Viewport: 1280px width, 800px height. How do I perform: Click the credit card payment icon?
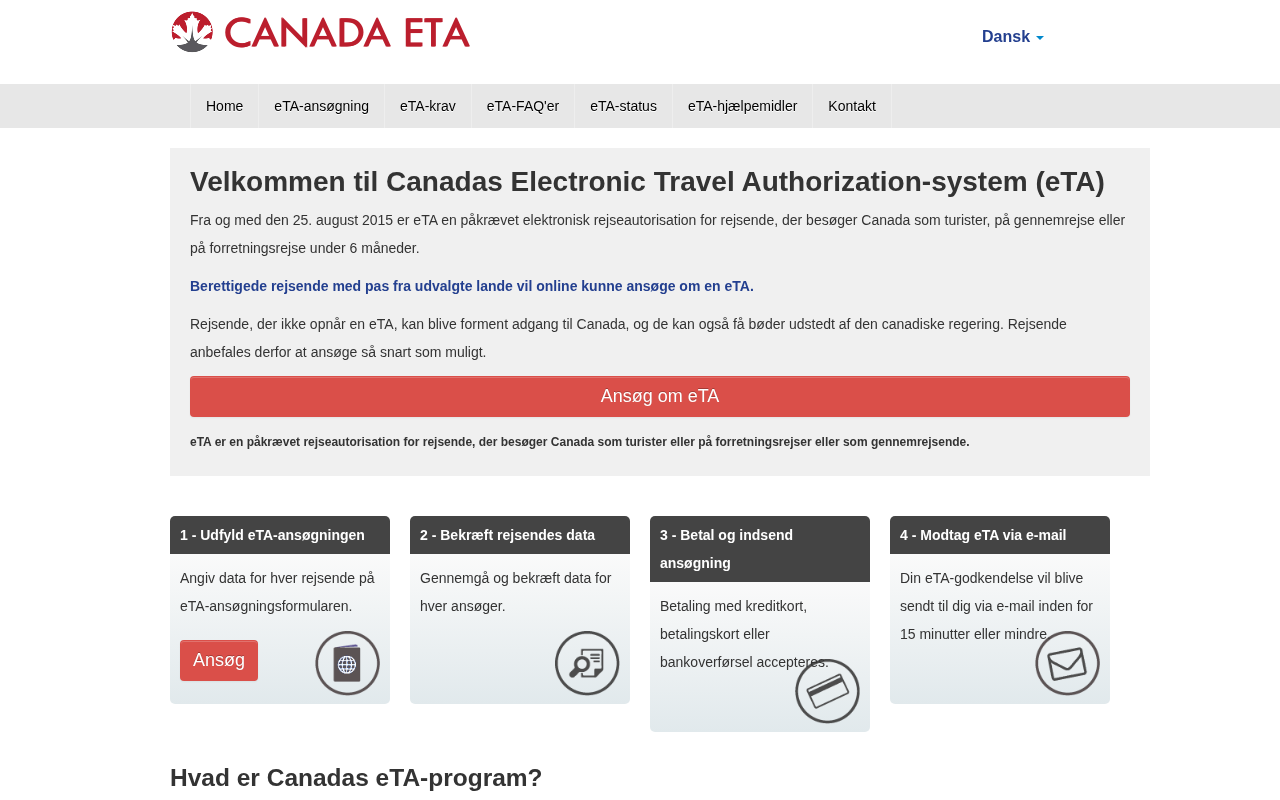pos(827,691)
